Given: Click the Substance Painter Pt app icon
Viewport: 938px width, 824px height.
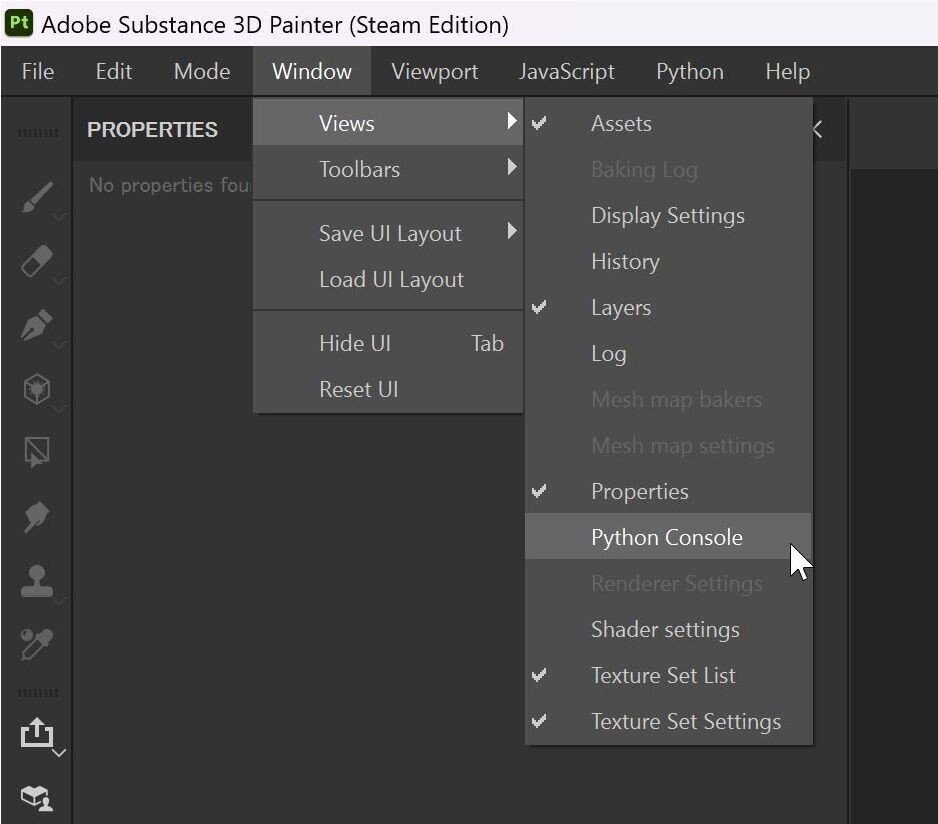Looking at the screenshot, I should pyautogui.click(x=18, y=23).
